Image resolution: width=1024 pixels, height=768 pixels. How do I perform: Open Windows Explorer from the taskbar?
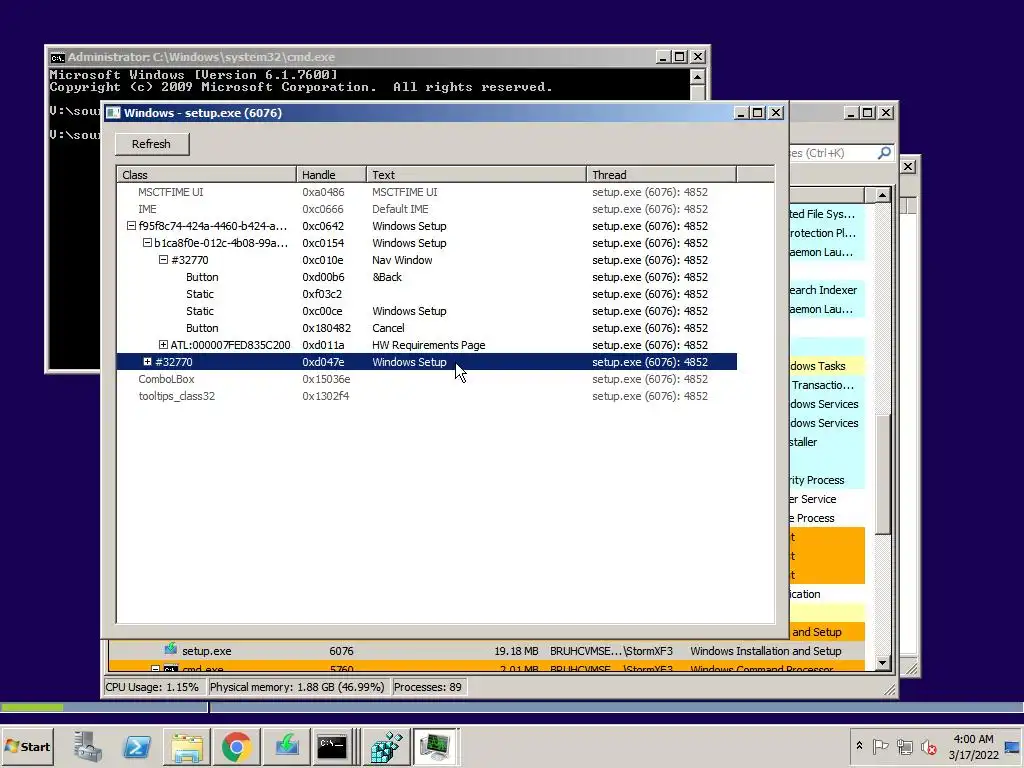(x=187, y=746)
